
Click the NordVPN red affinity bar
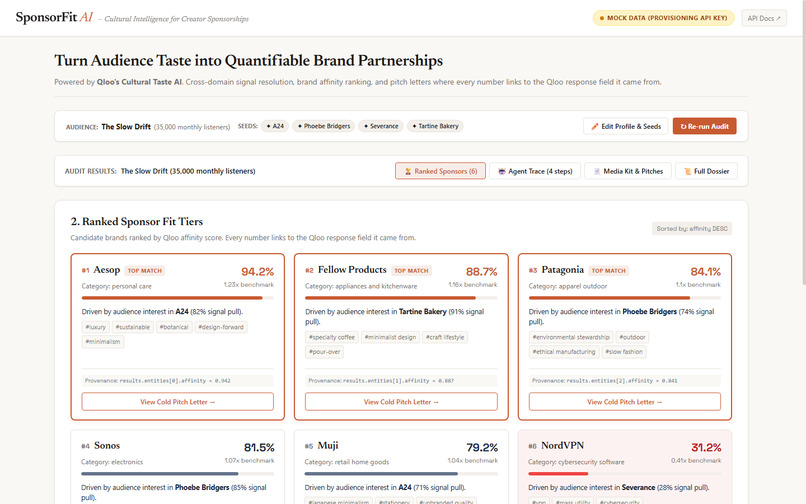click(x=558, y=474)
